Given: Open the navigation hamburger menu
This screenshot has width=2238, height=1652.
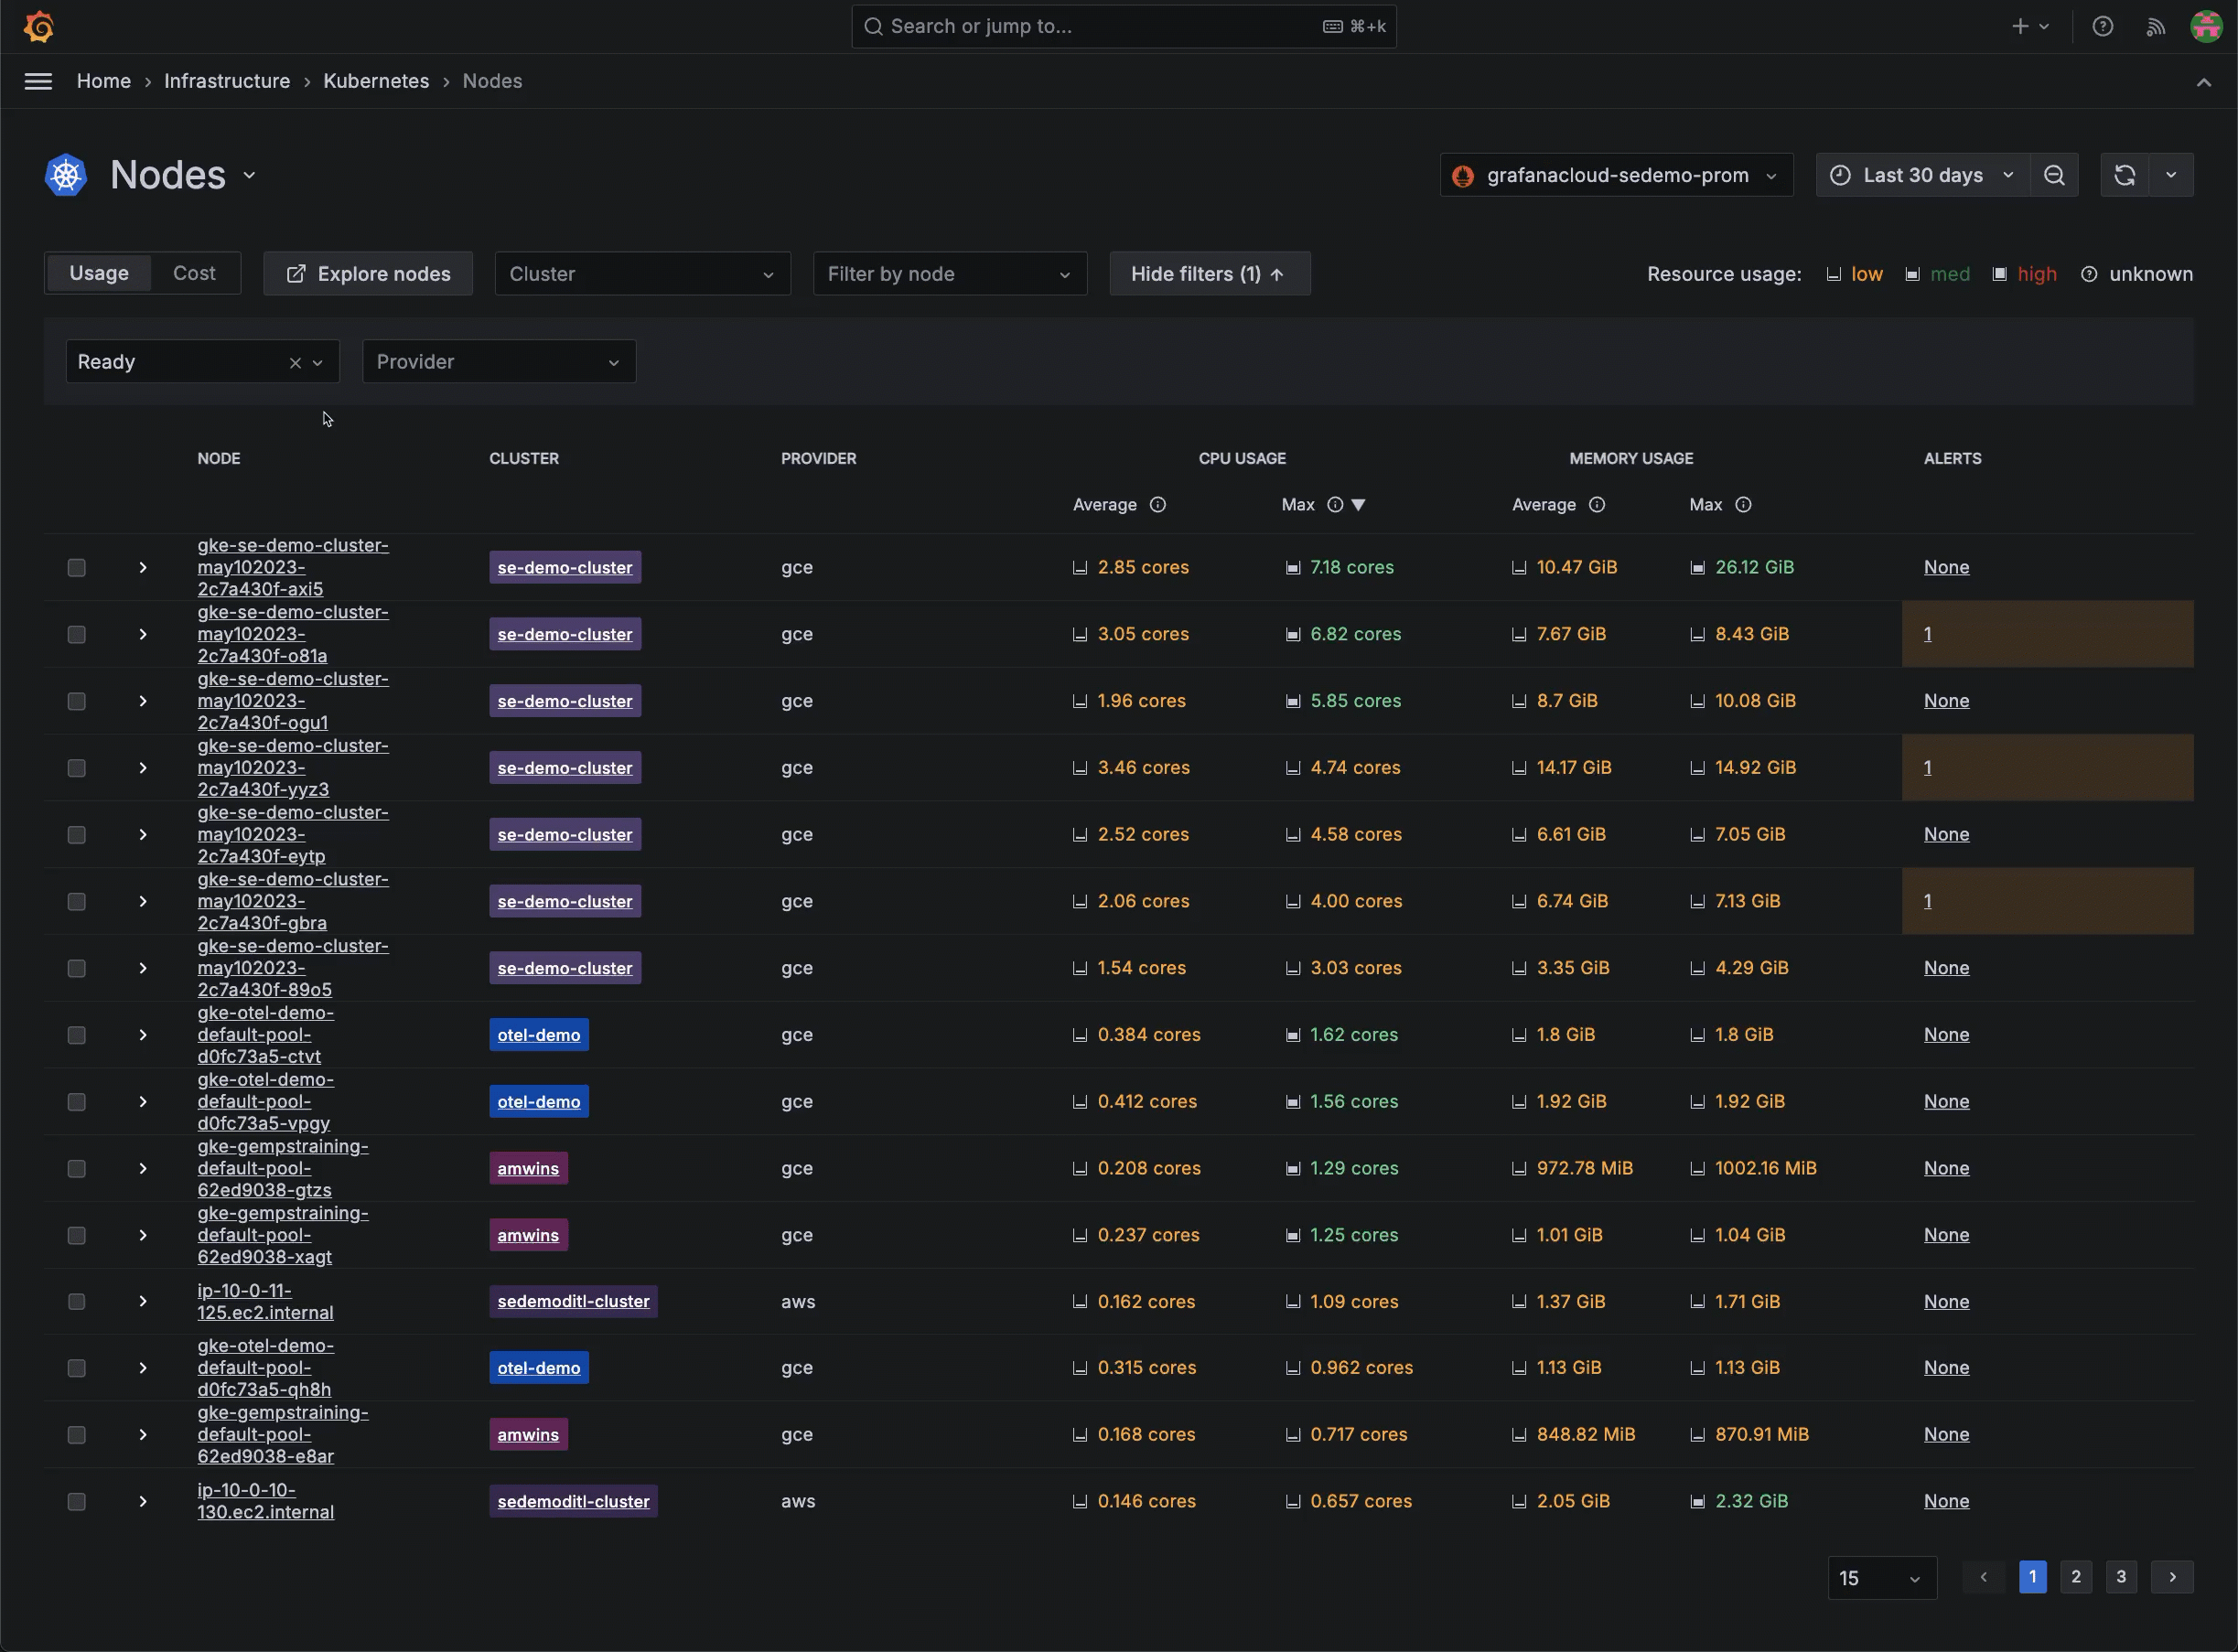Looking at the screenshot, I should (x=38, y=81).
